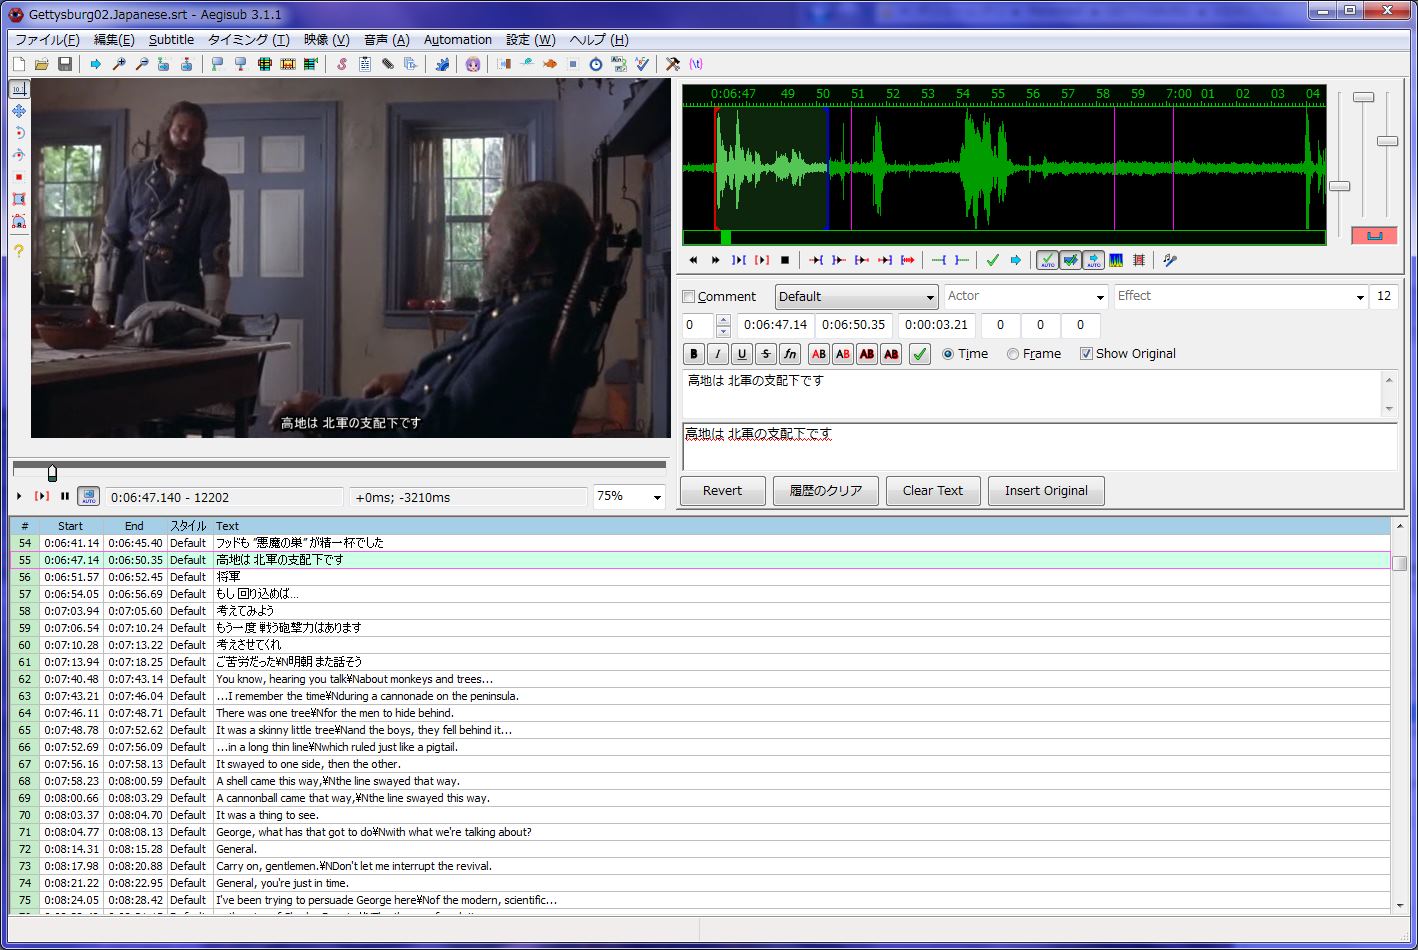
Task: Open the Styles Manager icon in toolbar
Action: pos(341,64)
